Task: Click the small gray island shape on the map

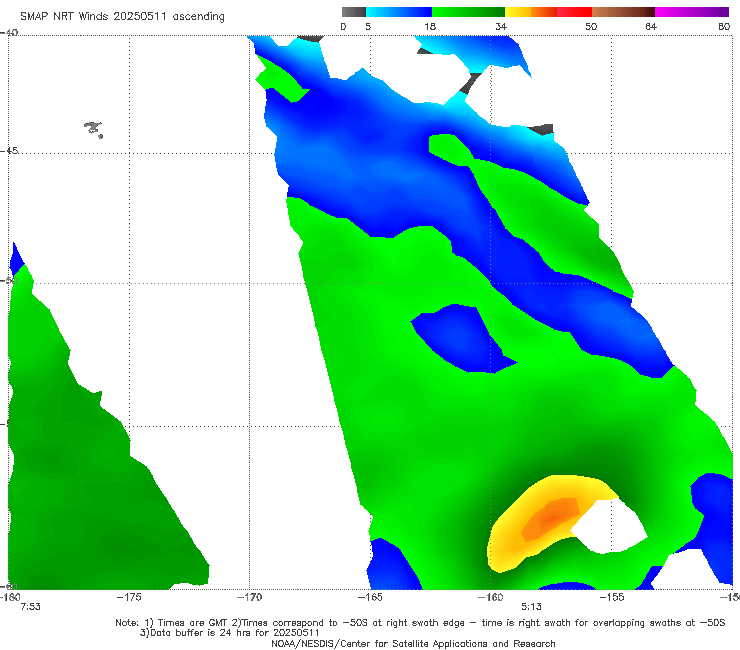Action: click(x=94, y=129)
